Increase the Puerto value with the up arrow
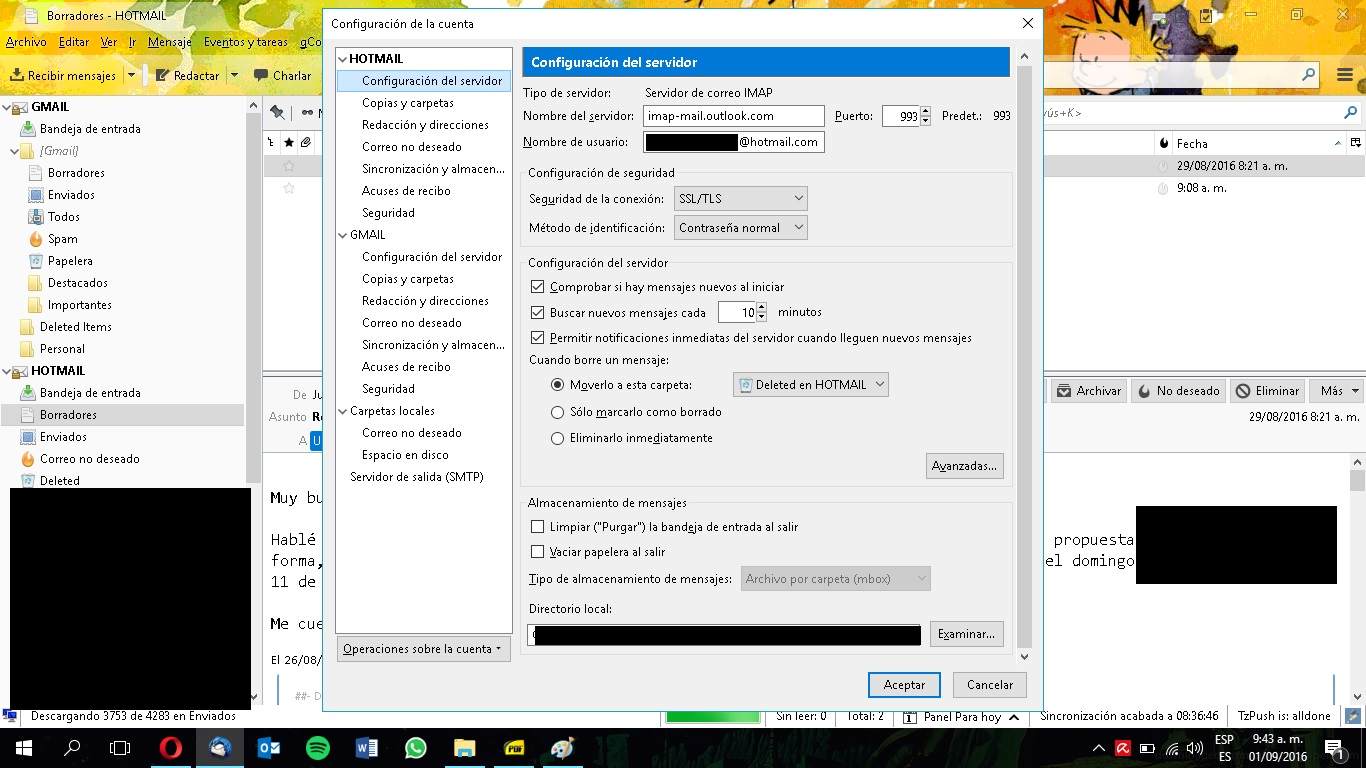The image size is (1366, 768). pyautogui.click(x=926, y=111)
